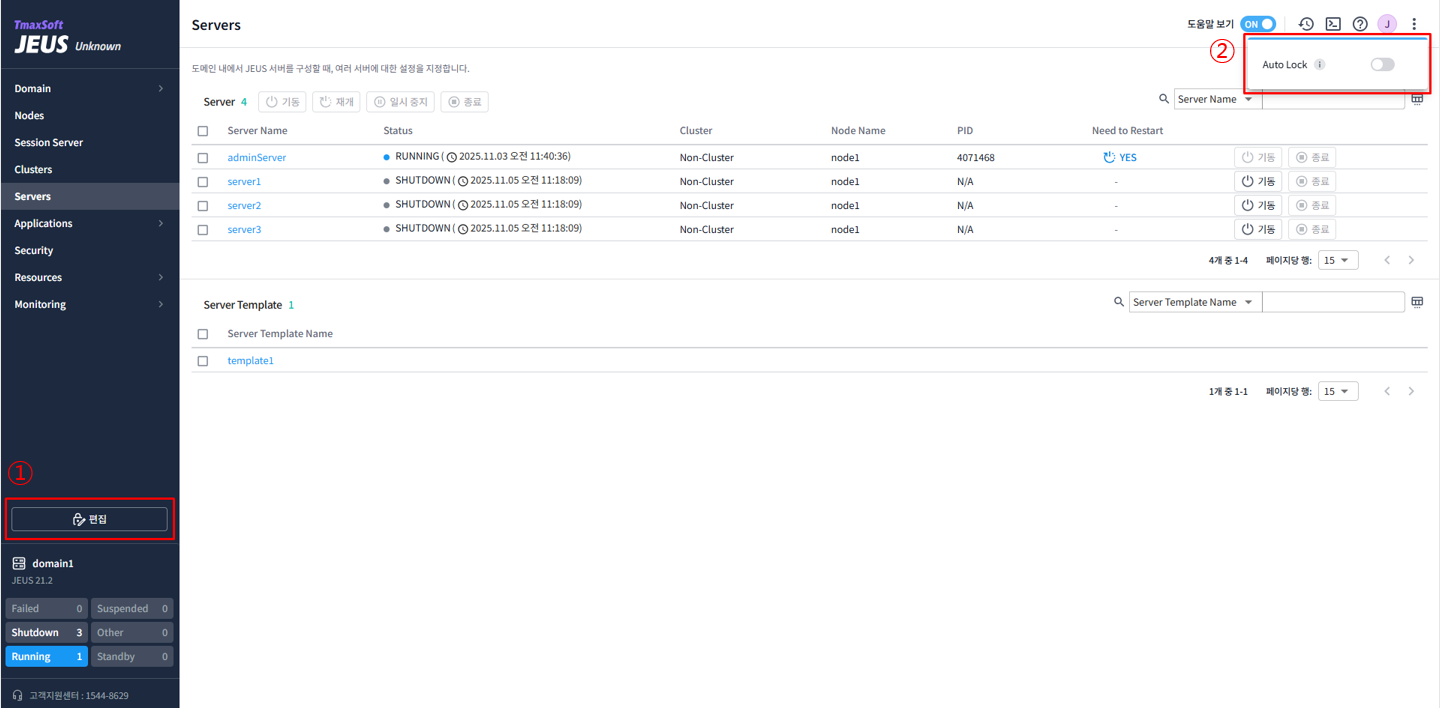Open the help icon in the header

click(1360, 23)
